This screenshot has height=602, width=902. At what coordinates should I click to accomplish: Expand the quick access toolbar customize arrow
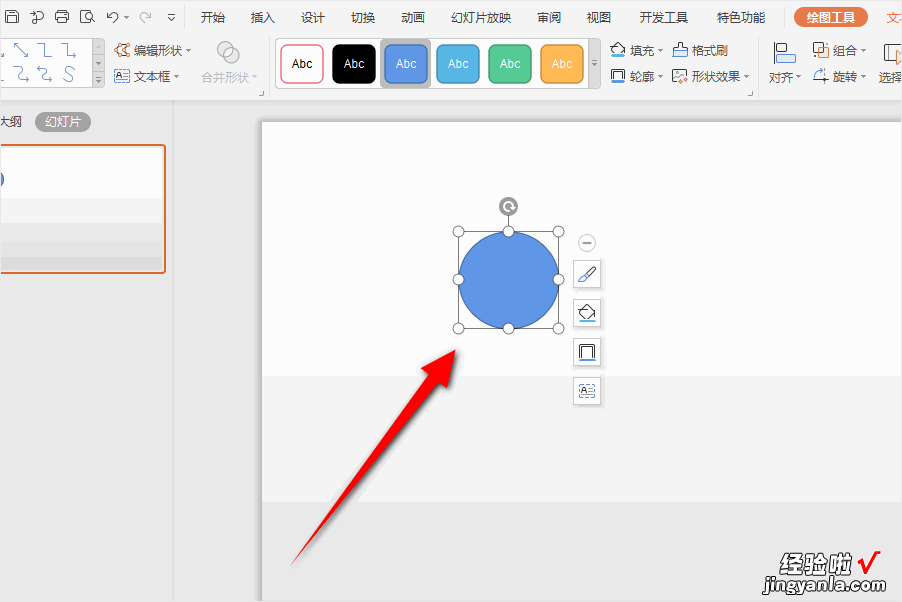click(171, 18)
